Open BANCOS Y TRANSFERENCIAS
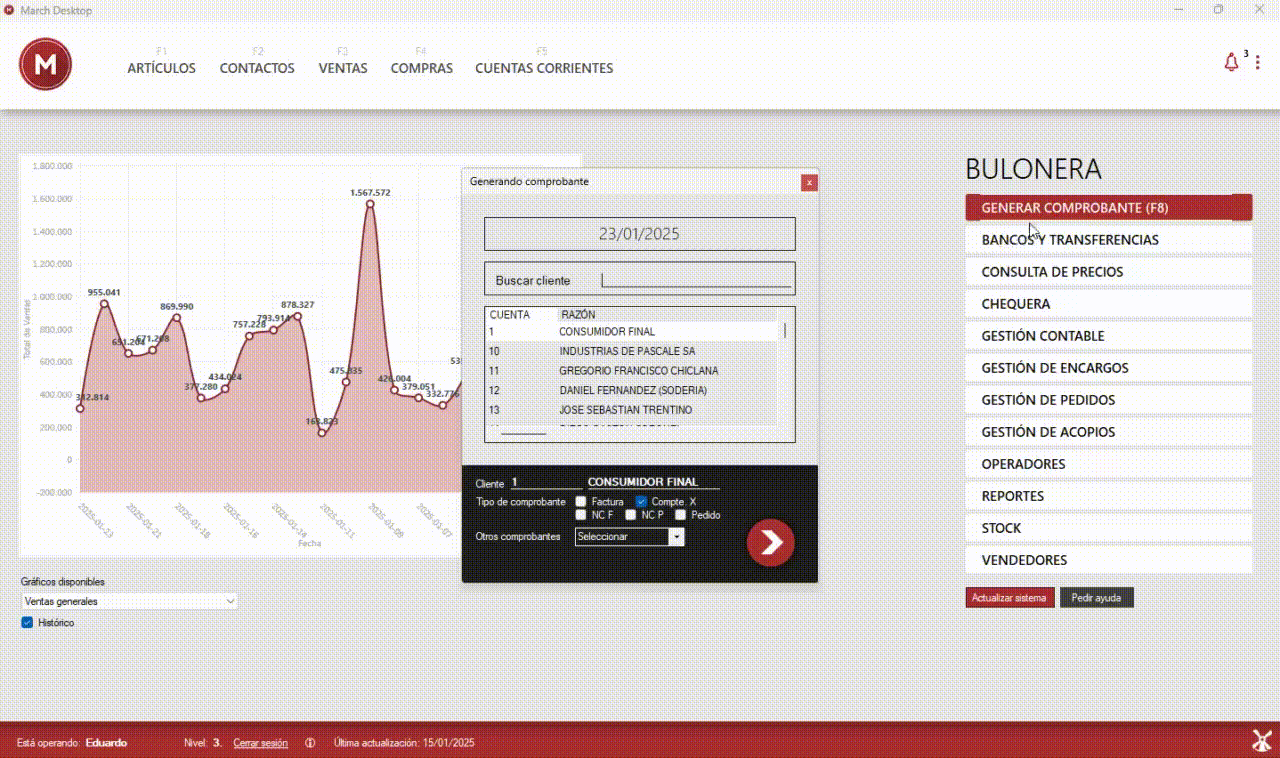This screenshot has width=1280, height=758. 1109,240
